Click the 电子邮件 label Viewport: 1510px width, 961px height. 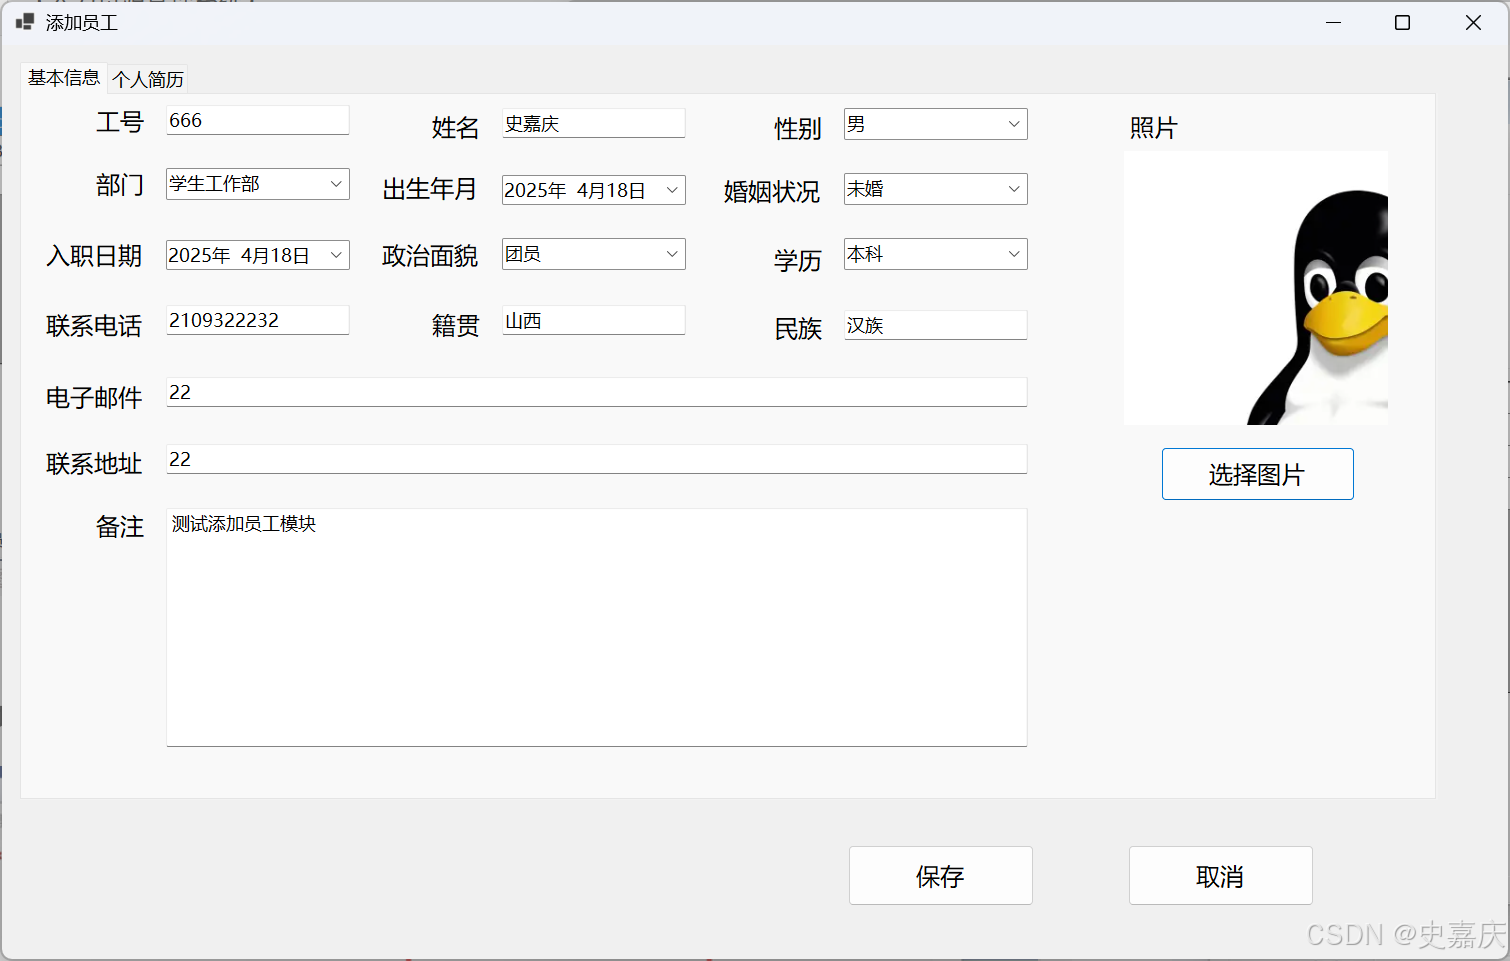pyautogui.click(x=94, y=398)
